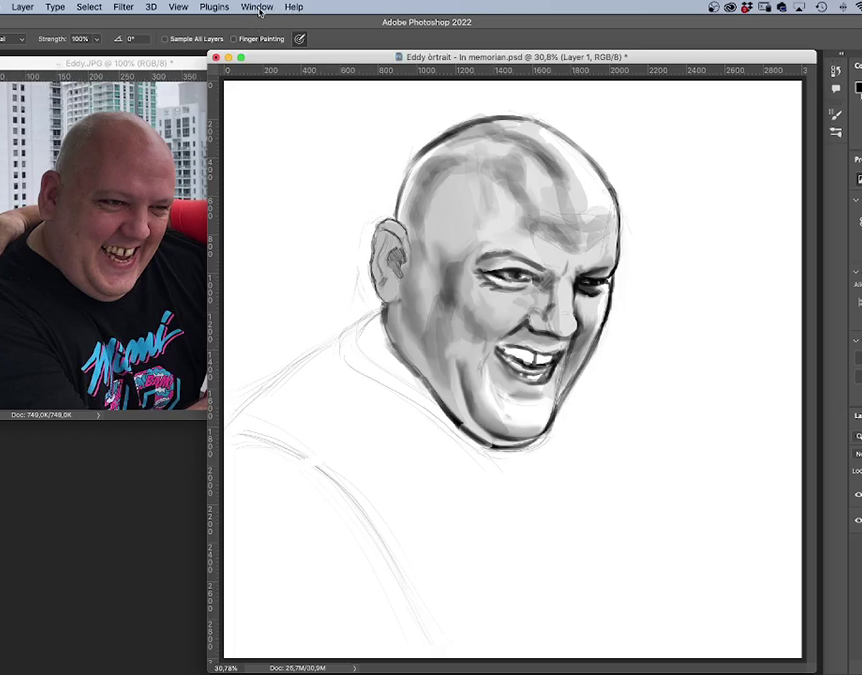
Task: Click the Strength value field showing 100%
Action: click(x=80, y=39)
